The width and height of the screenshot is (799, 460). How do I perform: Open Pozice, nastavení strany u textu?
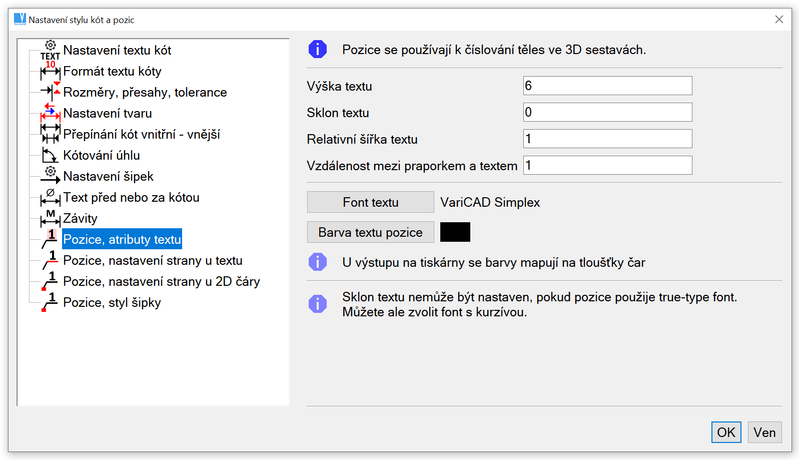click(x=152, y=260)
